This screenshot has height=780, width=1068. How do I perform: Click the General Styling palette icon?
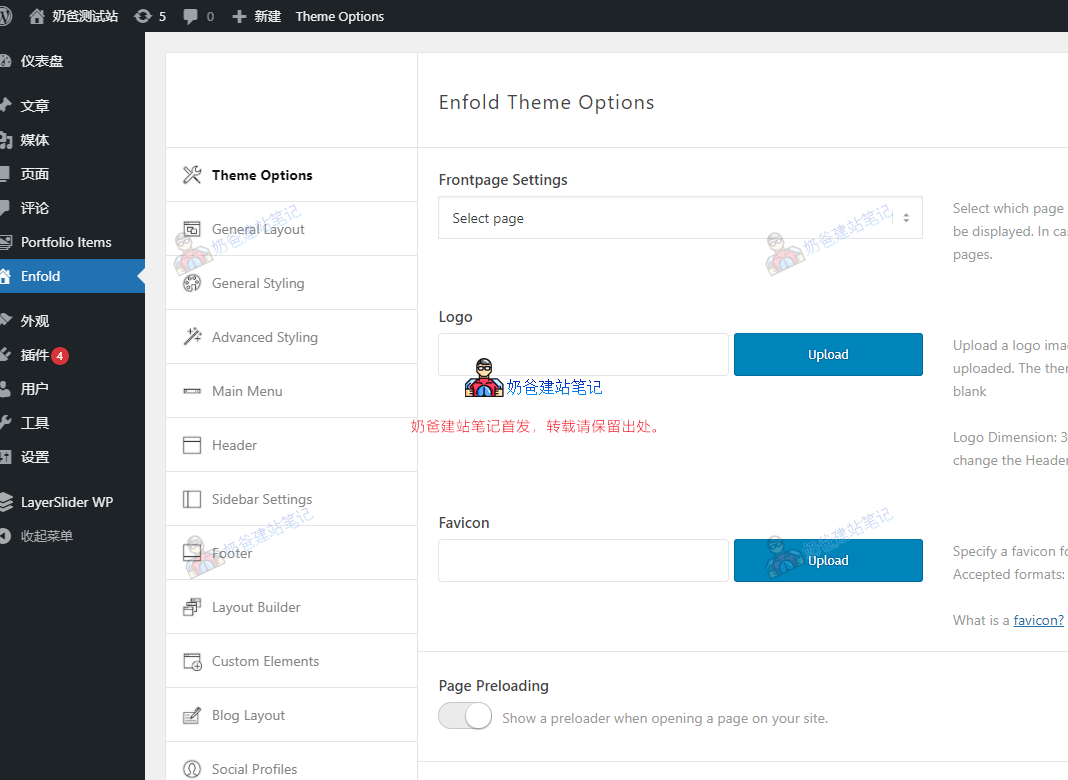tap(192, 283)
